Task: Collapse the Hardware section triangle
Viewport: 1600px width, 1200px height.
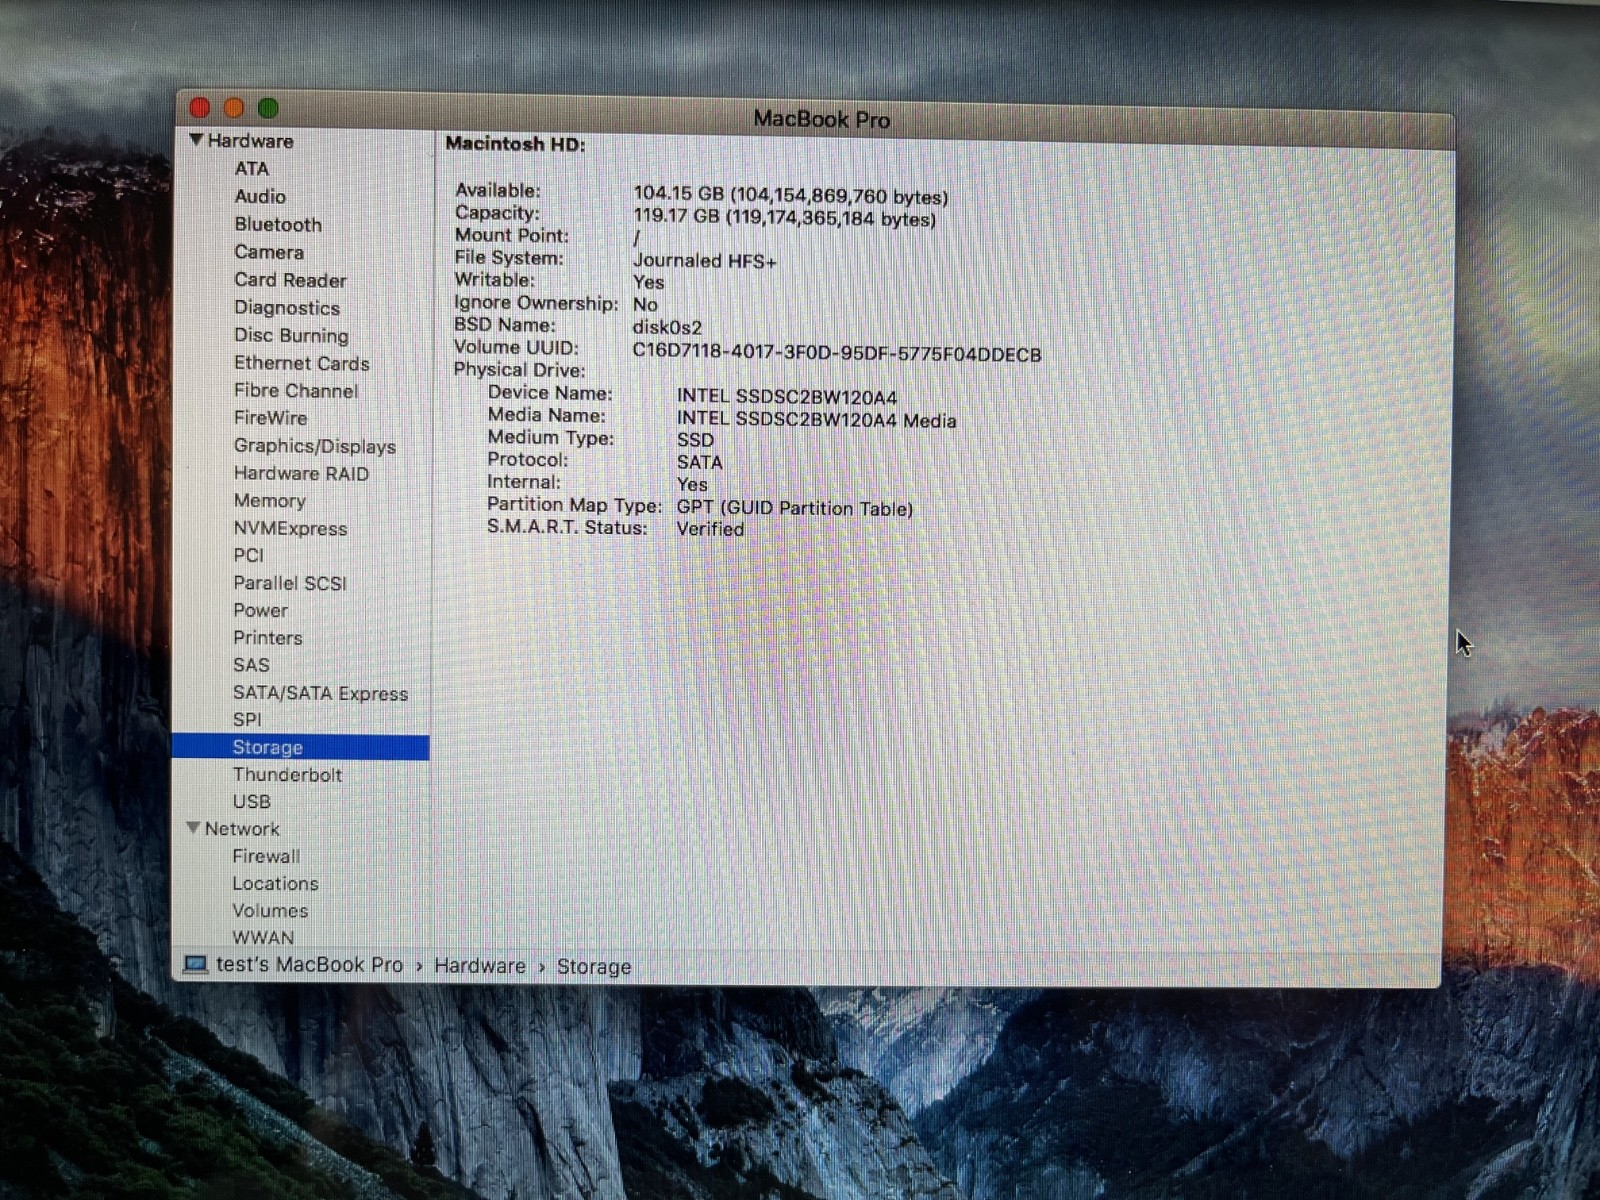Action: point(197,140)
